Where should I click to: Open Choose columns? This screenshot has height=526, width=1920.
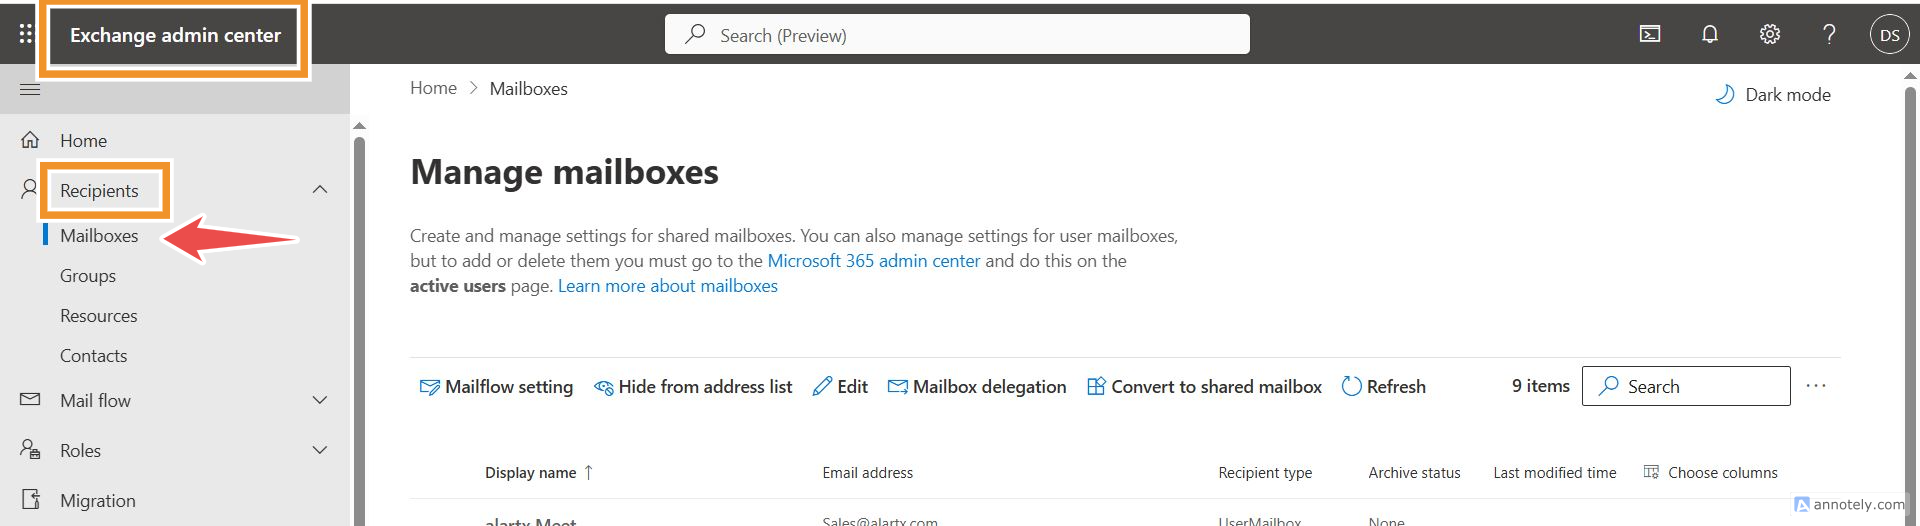[1711, 473]
